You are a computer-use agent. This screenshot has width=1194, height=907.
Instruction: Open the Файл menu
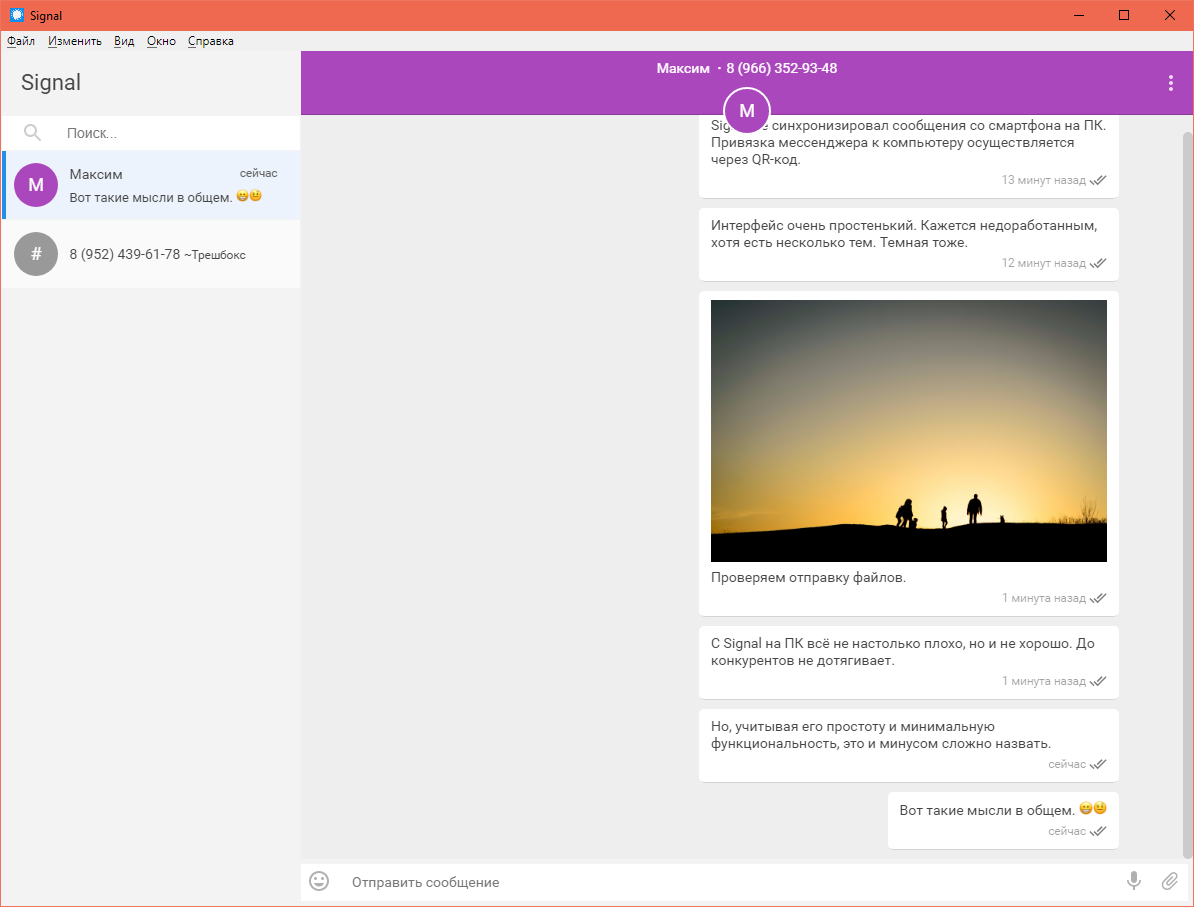click(21, 41)
